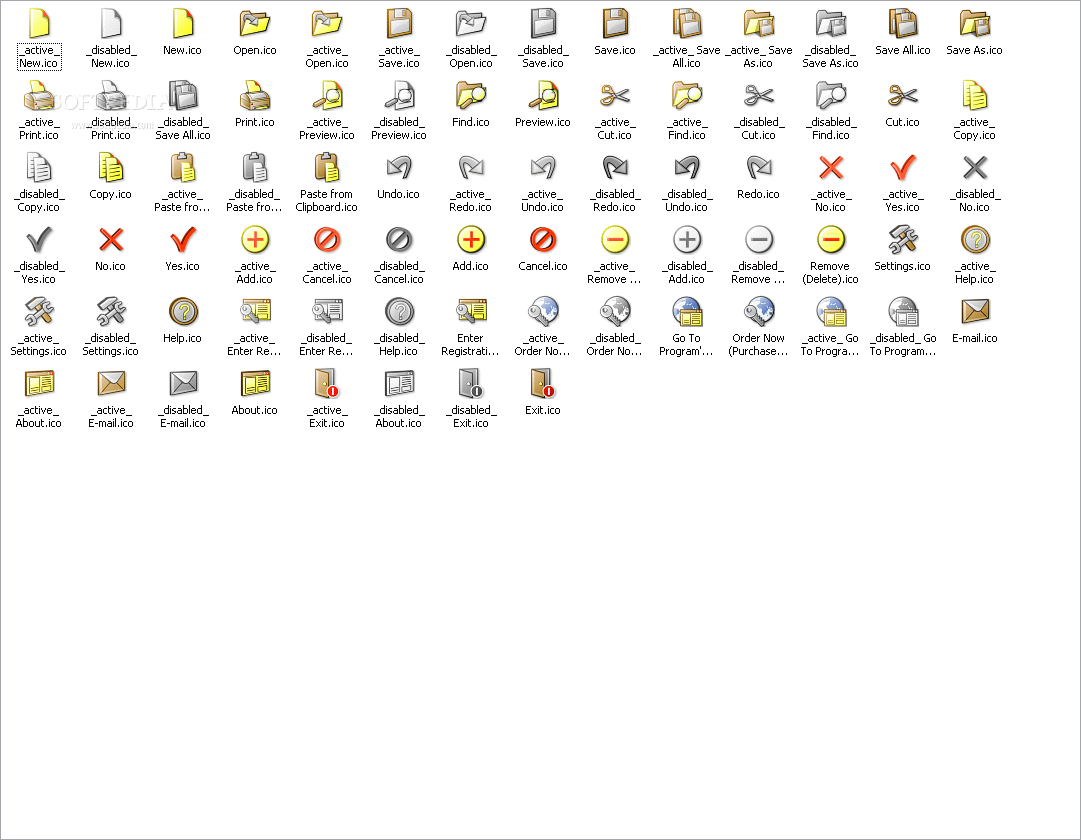The height and width of the screenshot is (840, 1081).
Task: Select the _active_ Order No… icon
Action: [x=543, y=312]
